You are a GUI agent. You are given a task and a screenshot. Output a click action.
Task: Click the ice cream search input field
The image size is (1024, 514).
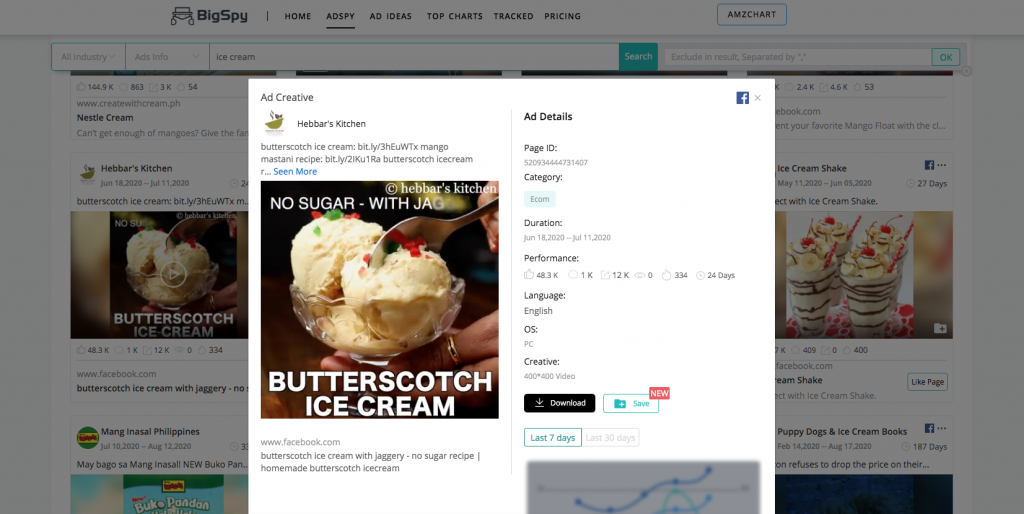(x=414, y=57)
